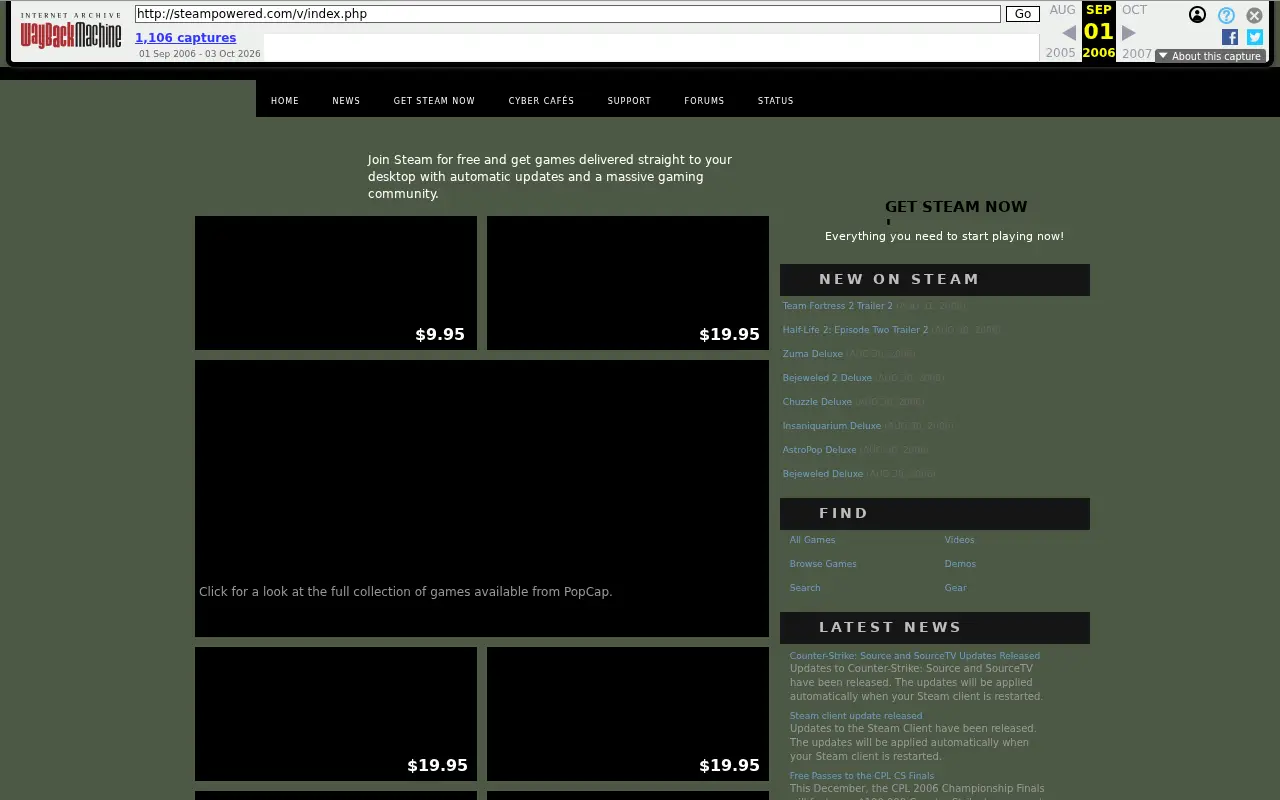
Task: Open the 1,106 captures link
Action: coord(186,38)
